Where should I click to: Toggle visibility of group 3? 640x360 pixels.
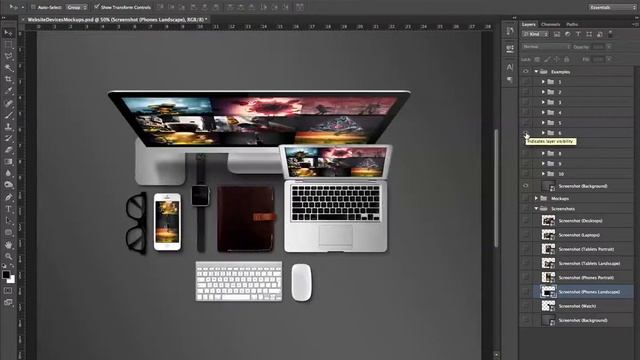pos(526,102)
